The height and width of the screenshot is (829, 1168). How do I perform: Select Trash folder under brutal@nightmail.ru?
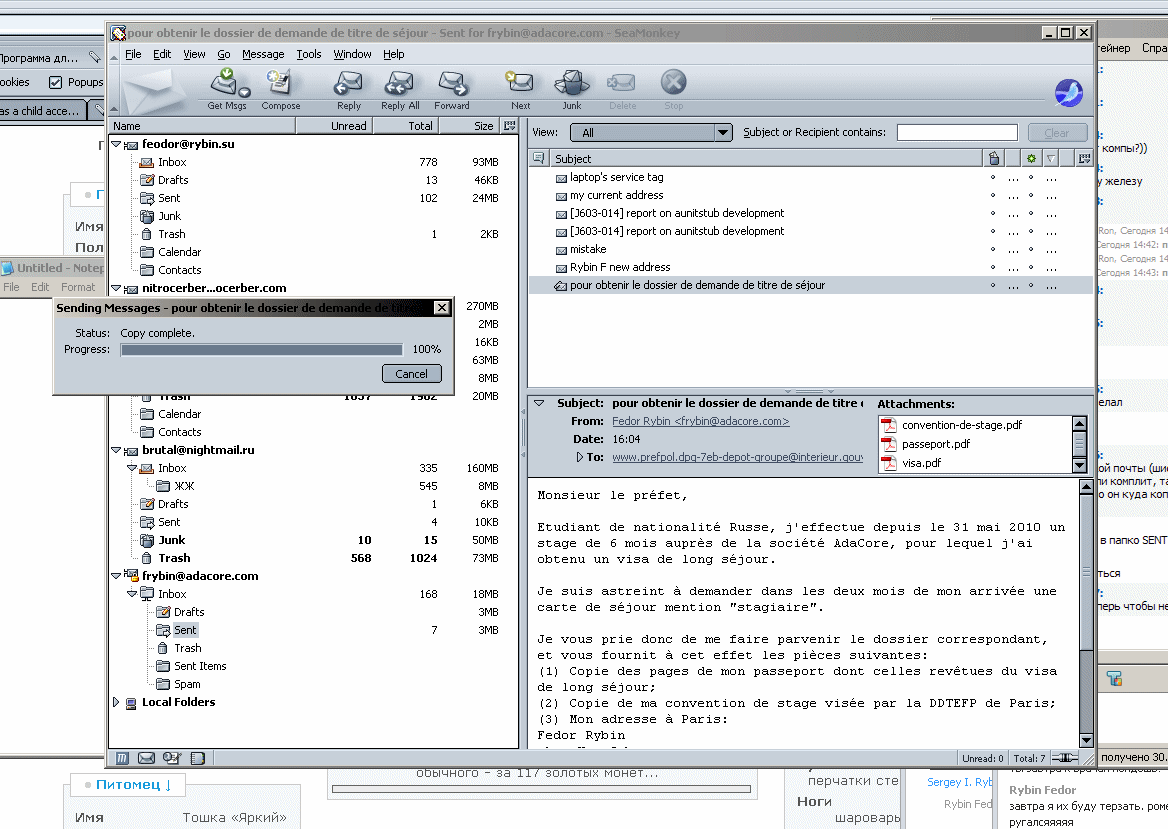tap(174, 558)
